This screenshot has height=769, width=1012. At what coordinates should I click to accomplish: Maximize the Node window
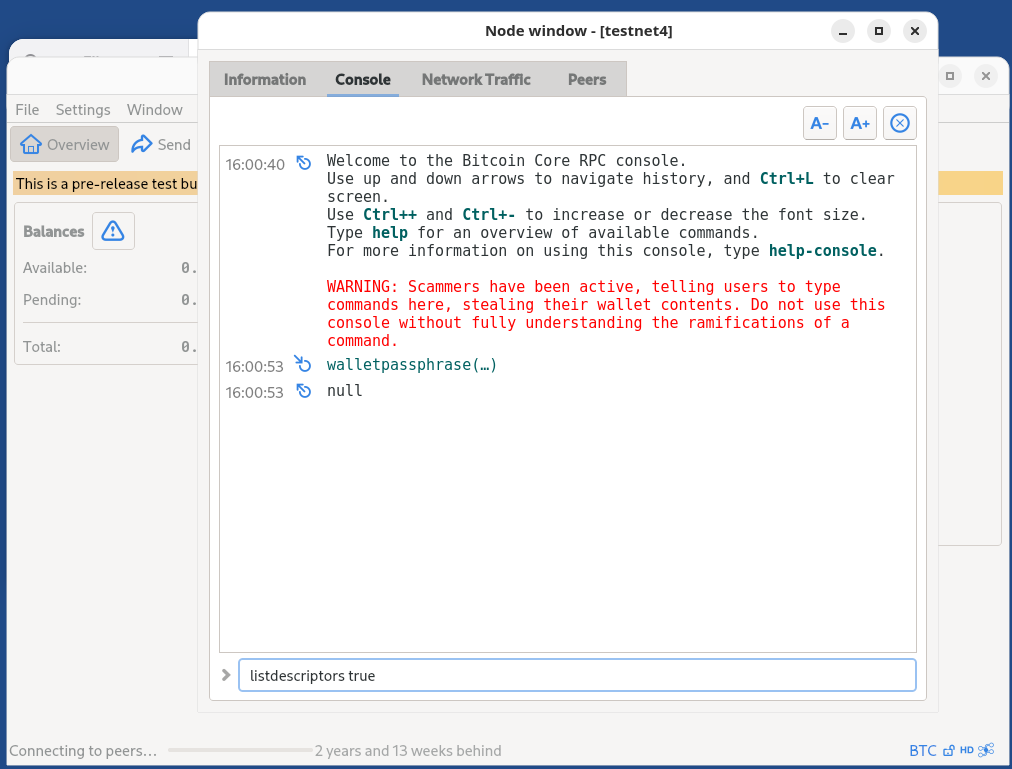tap(879, 31)
